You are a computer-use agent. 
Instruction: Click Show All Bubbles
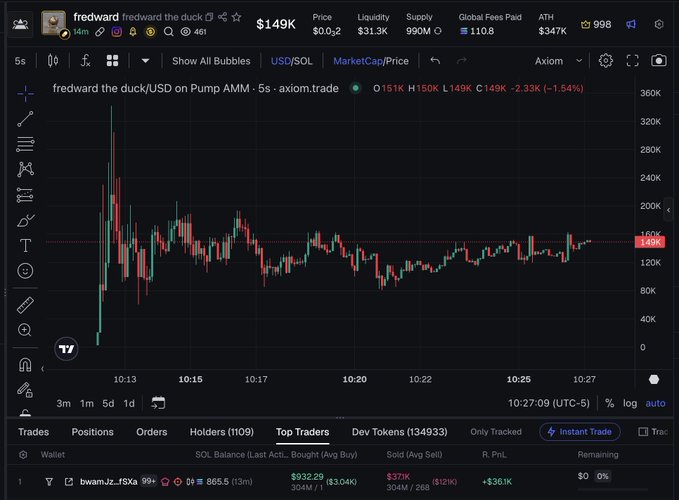[x=211, y=61]
